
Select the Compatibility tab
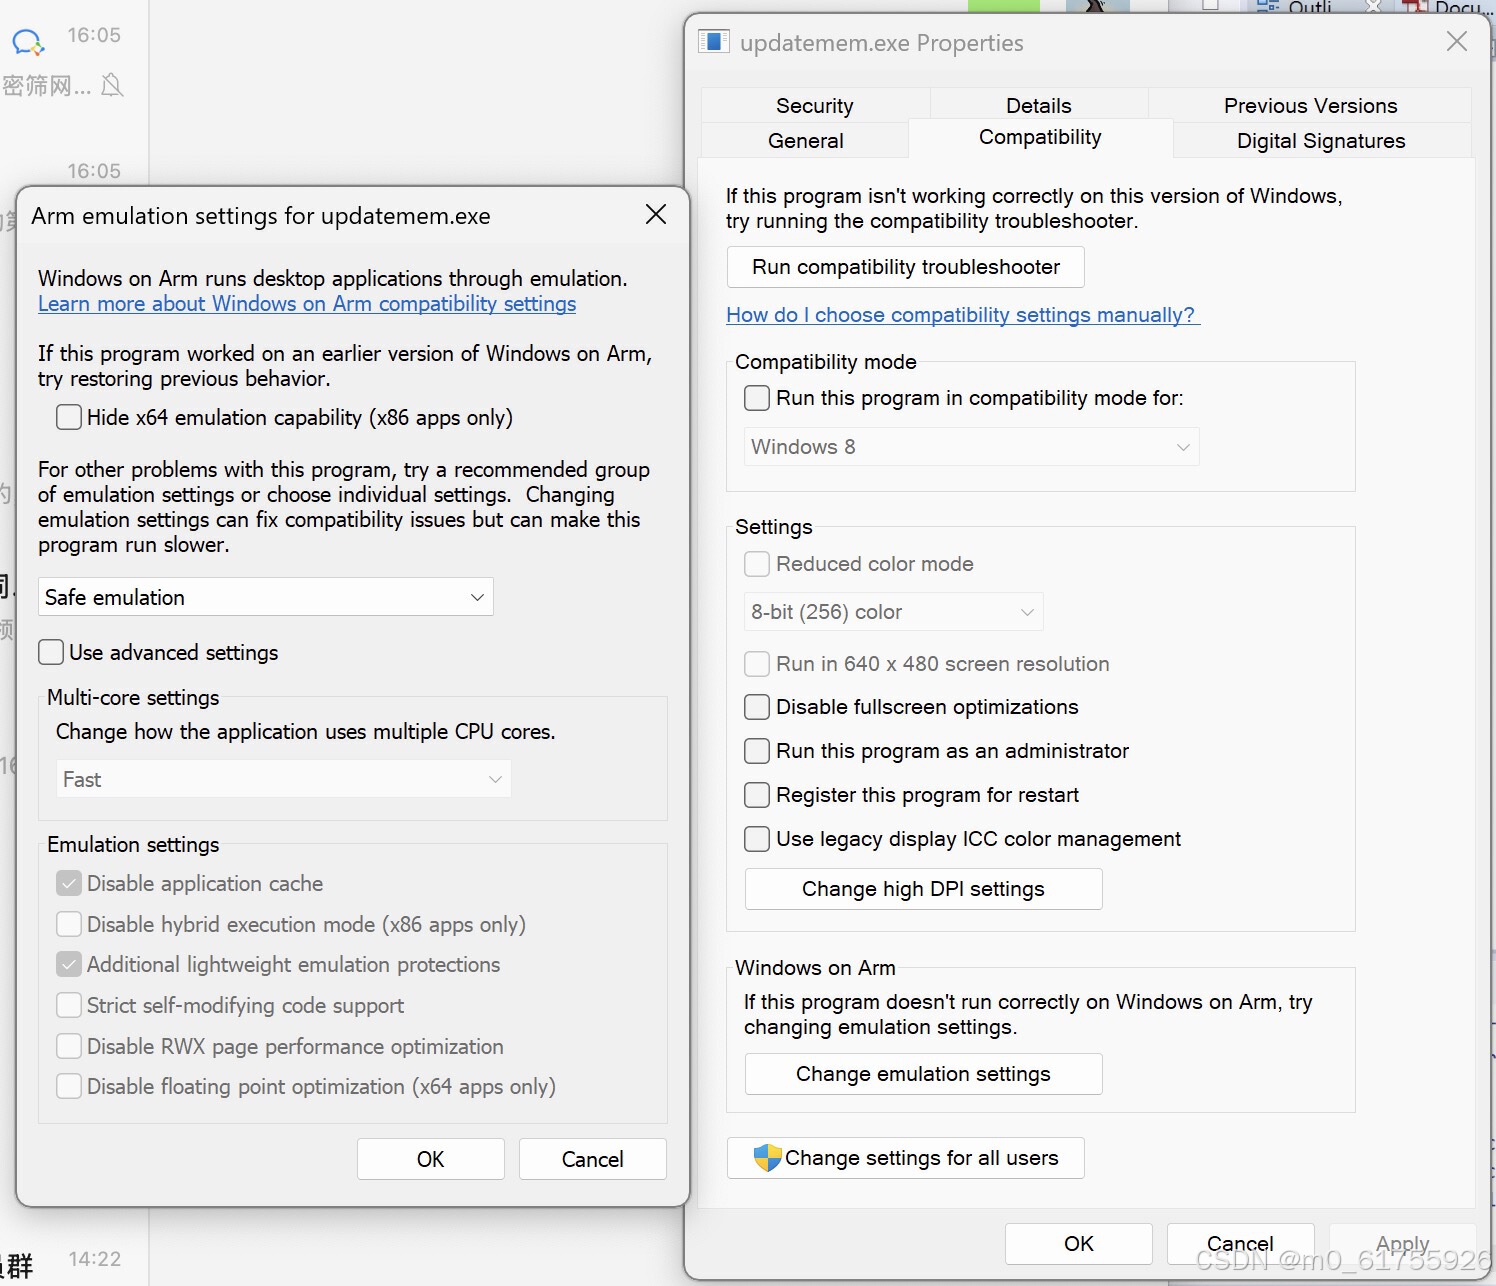[1040, 137]
